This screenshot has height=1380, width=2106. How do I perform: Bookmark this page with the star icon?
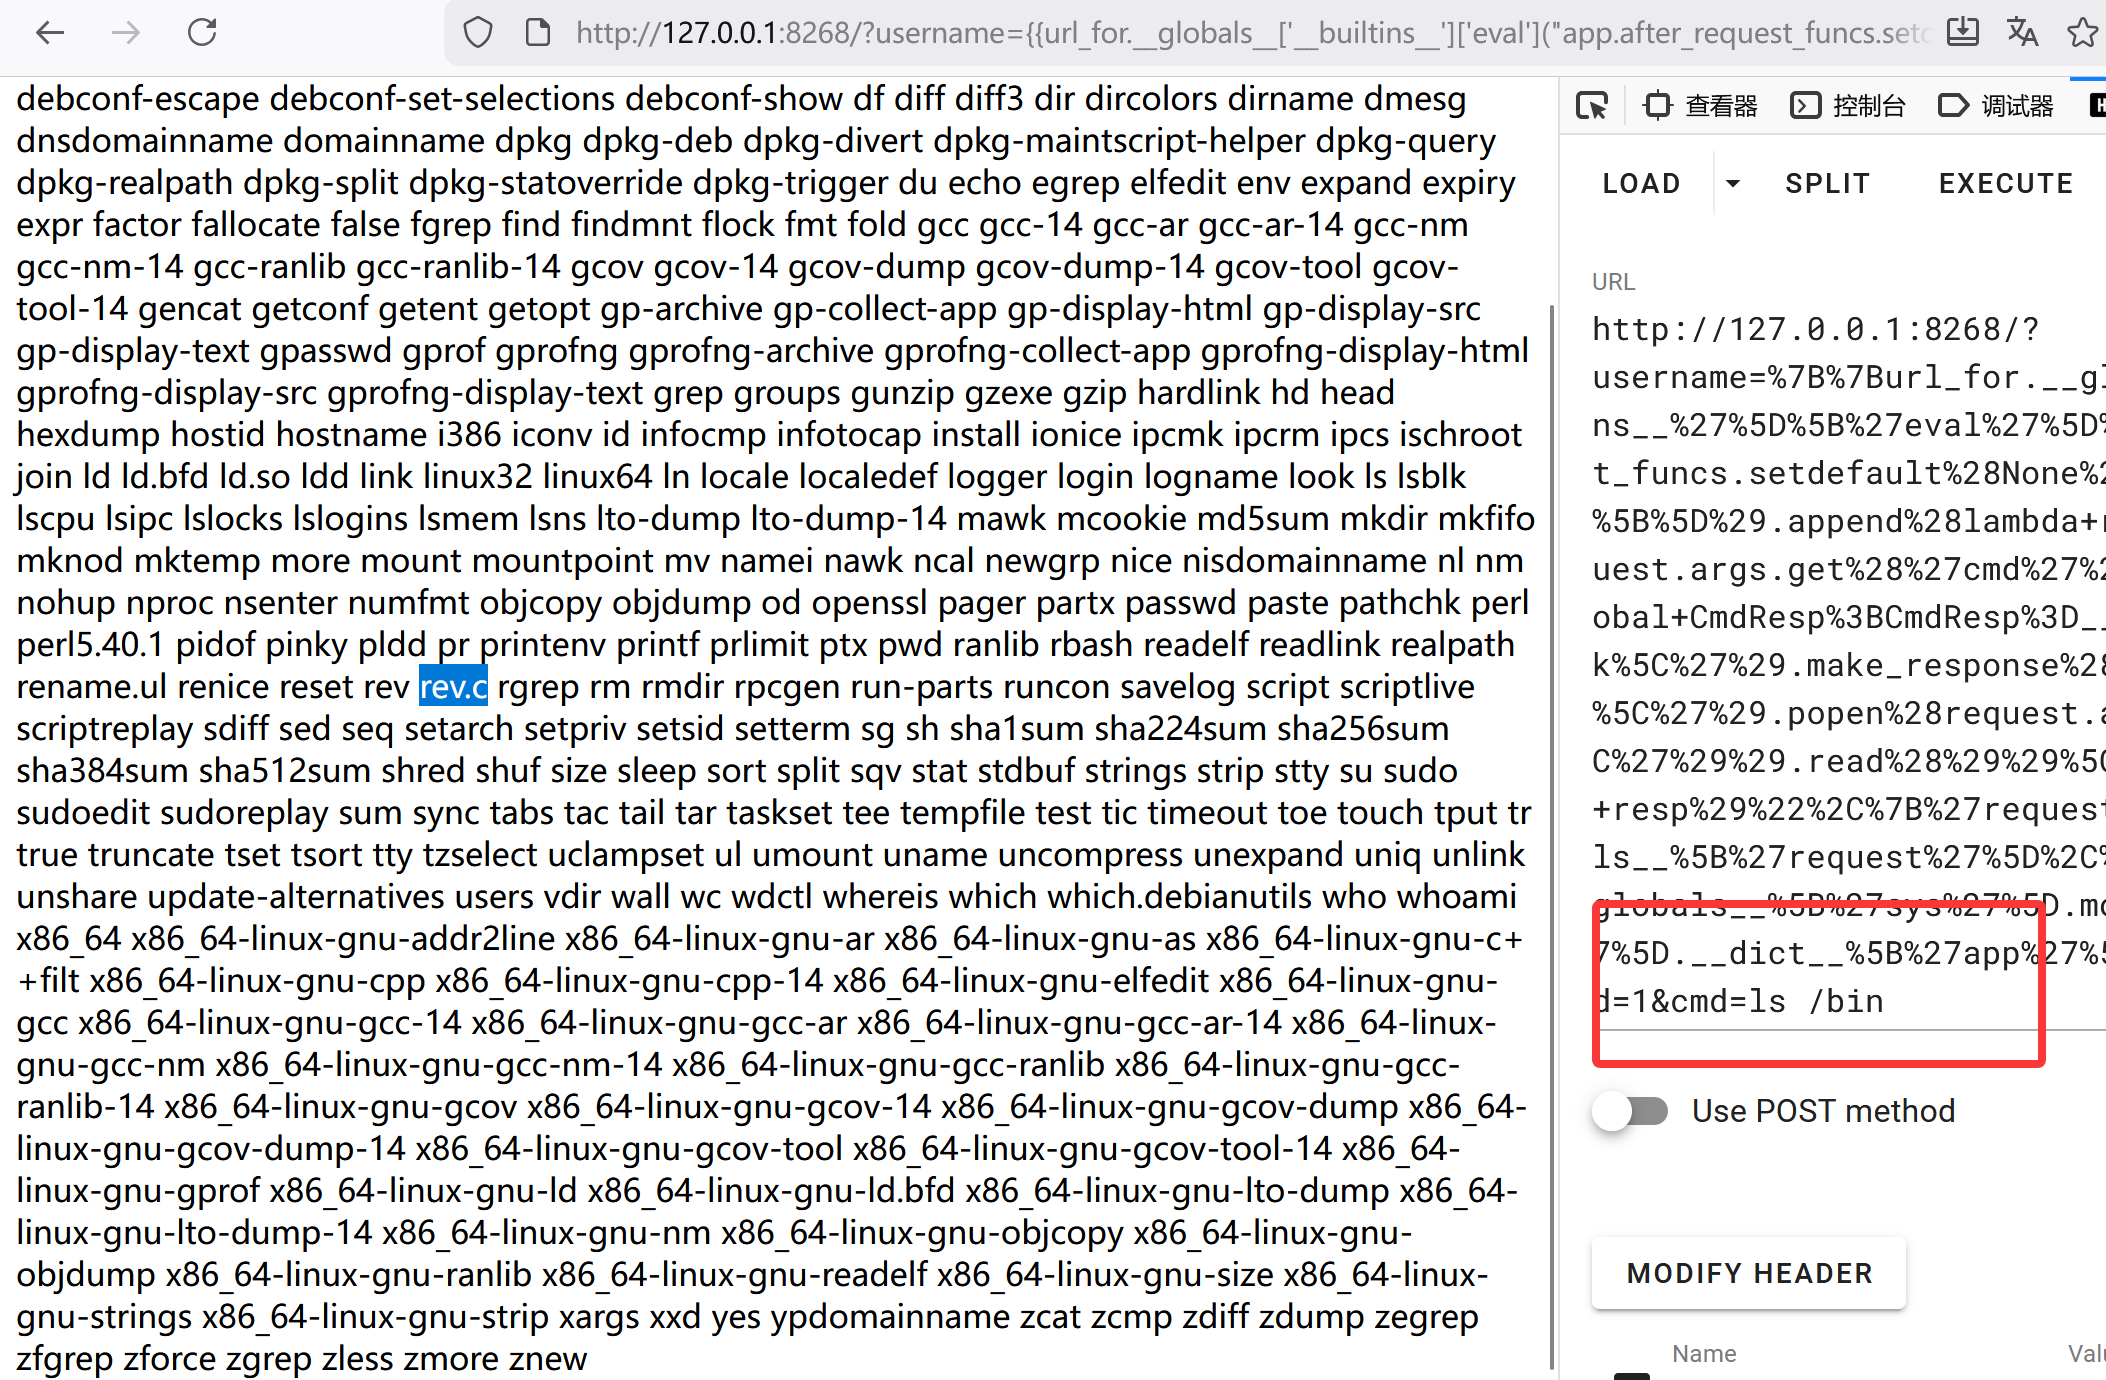(2082, 33)
